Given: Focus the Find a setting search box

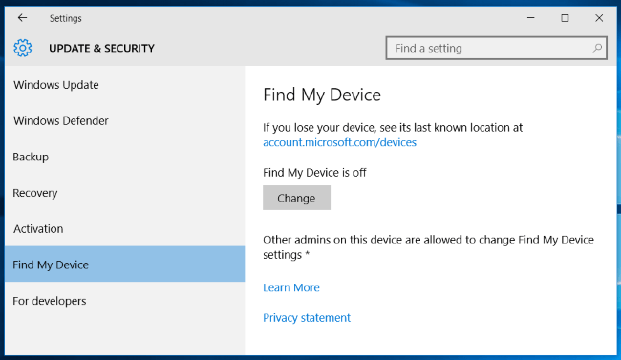Looking at the screenshot, I should (497, 48).
